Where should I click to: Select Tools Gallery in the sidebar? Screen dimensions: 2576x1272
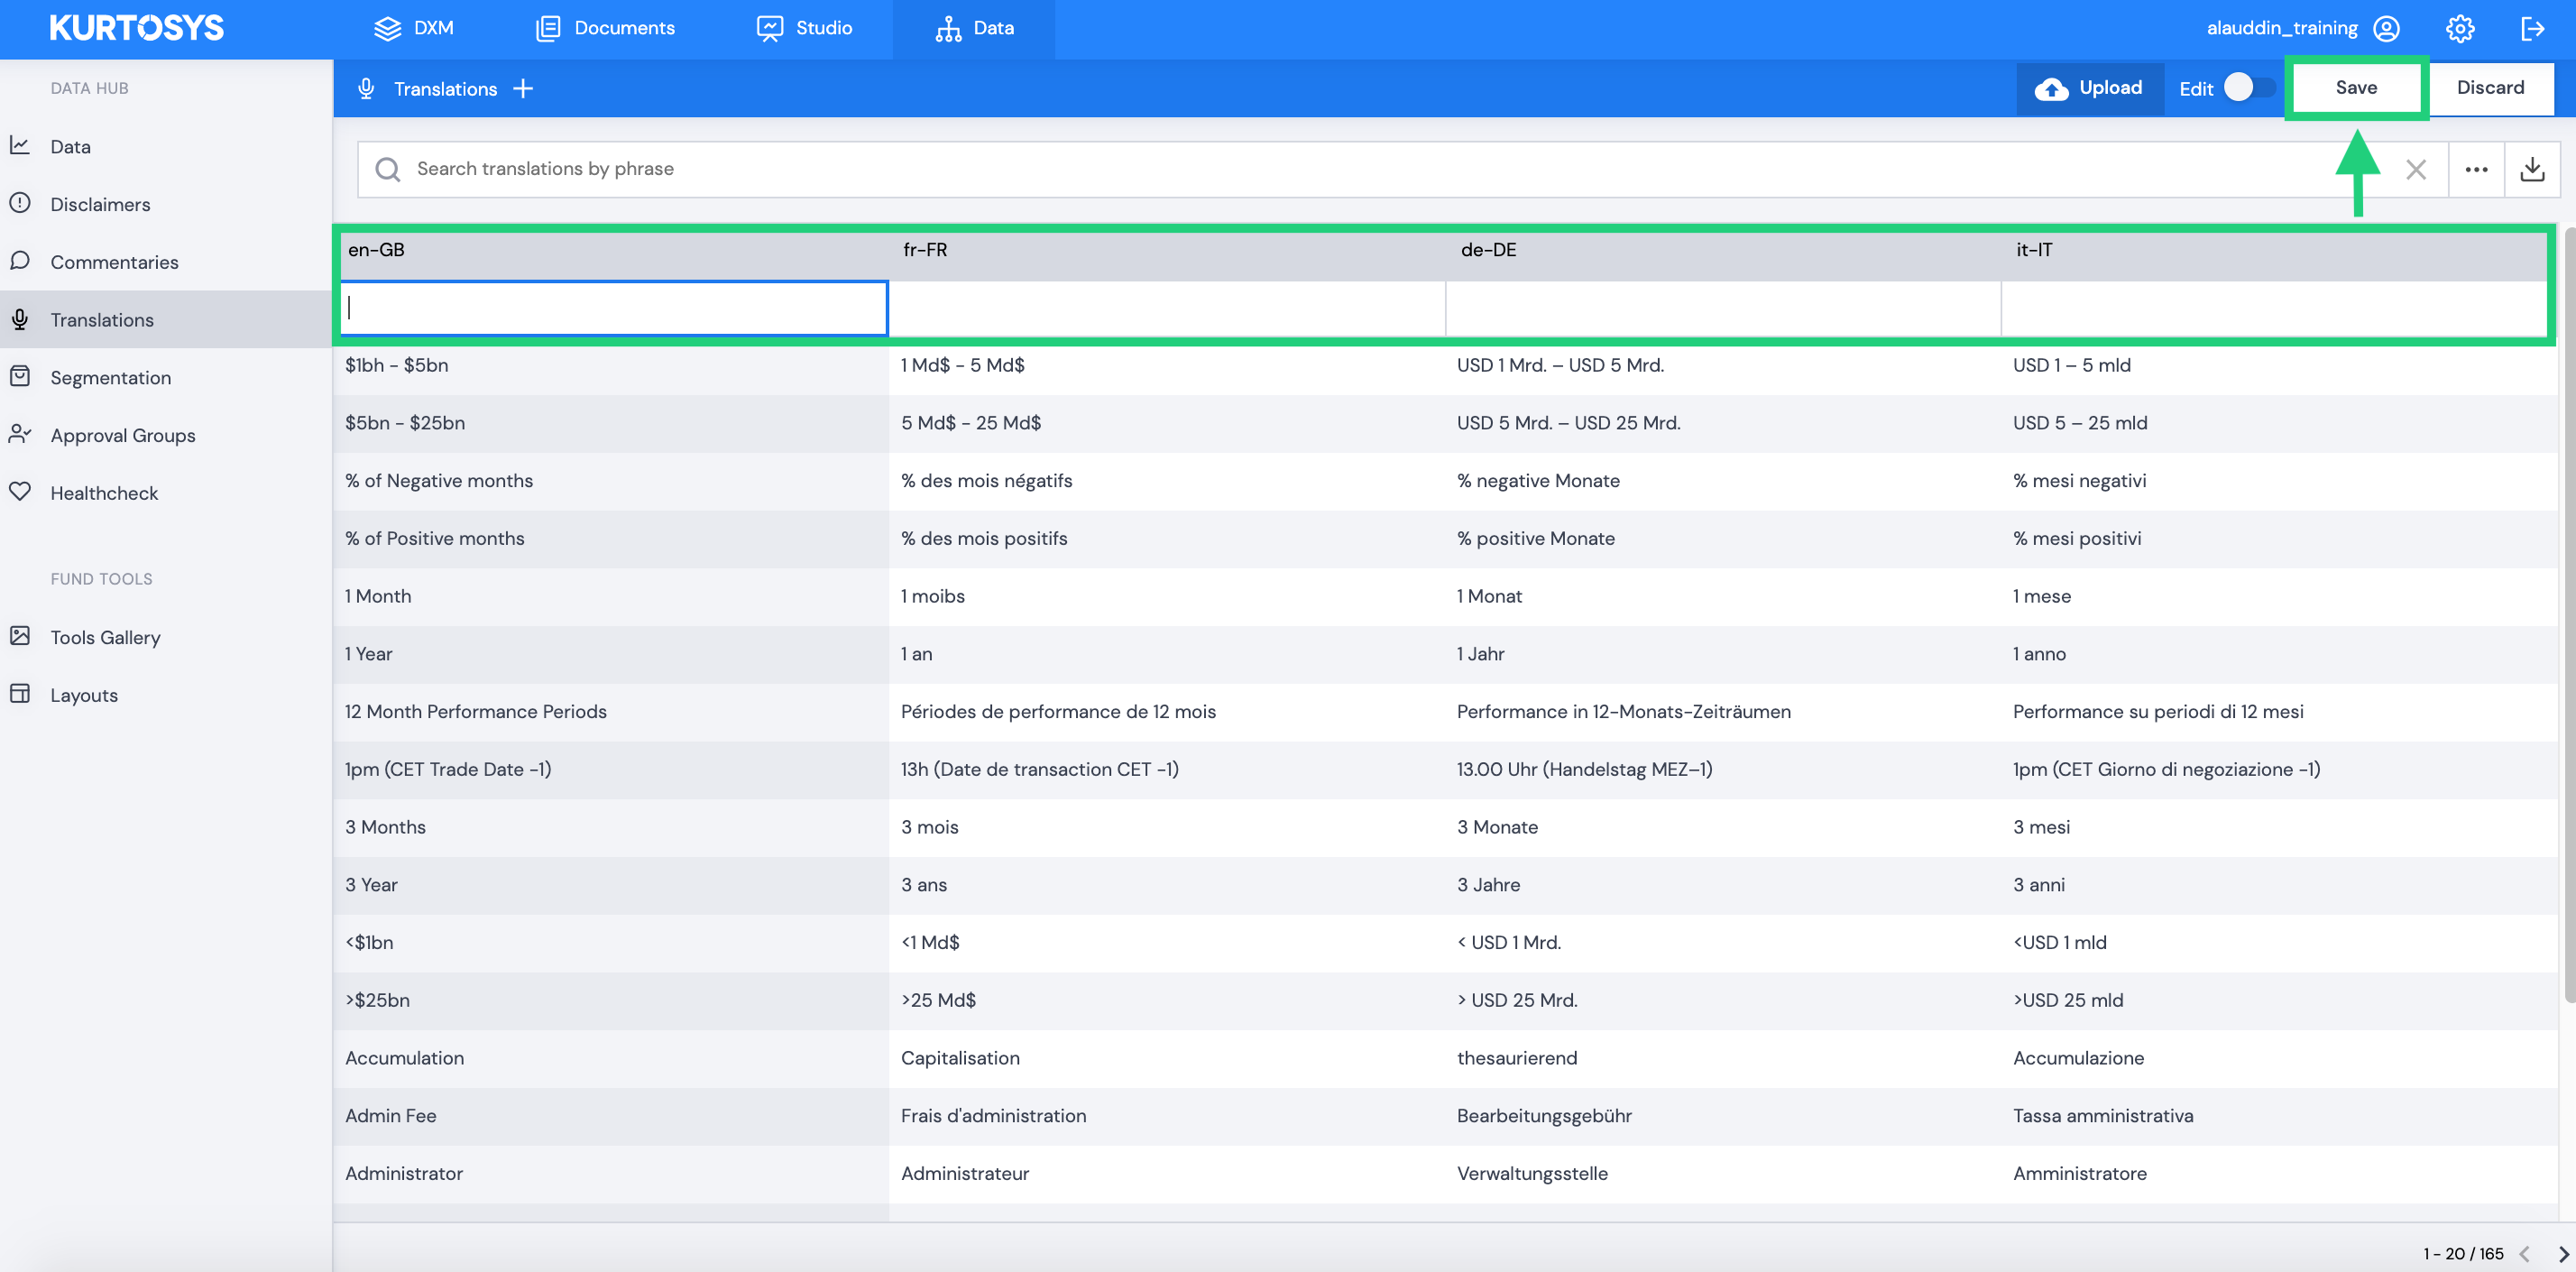[x=166, y=637]
